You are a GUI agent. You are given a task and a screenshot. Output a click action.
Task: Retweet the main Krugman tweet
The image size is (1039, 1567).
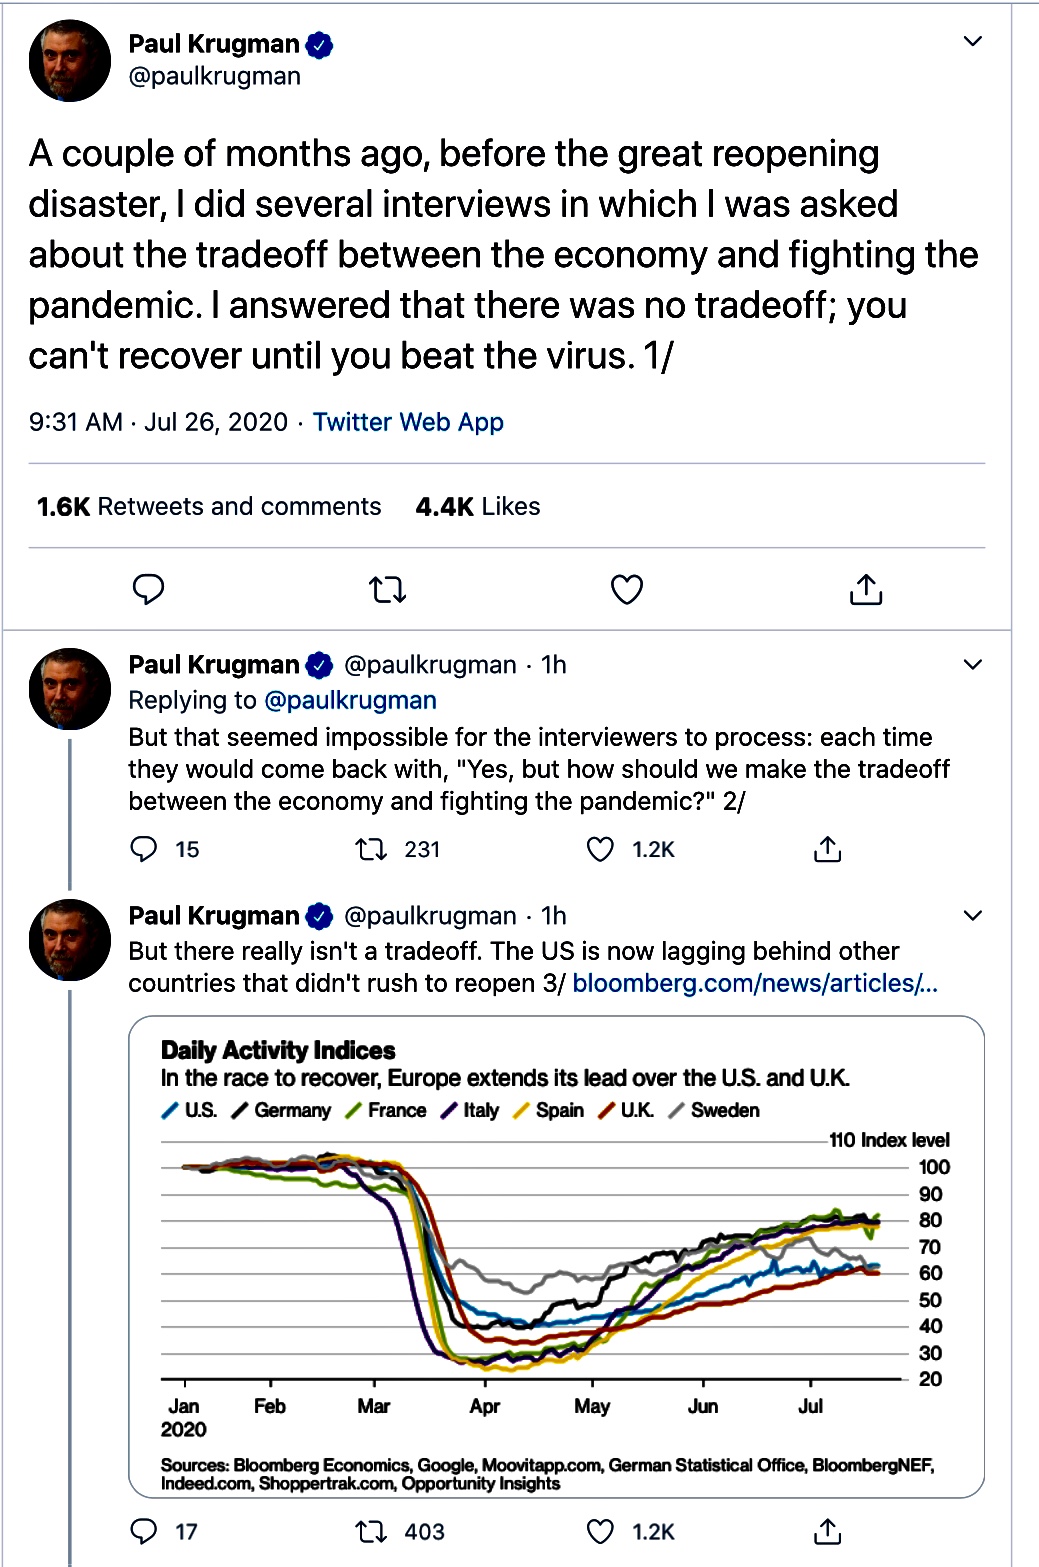pos(388,590)
